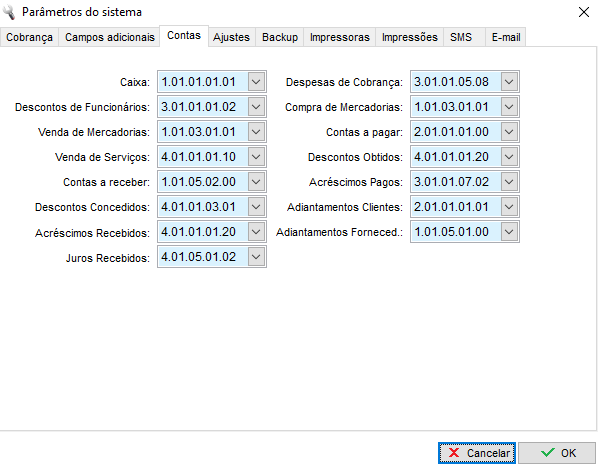Open Venda de Serviços dropdown arrow
Screen dimensions: 598x467
[256, 157]
